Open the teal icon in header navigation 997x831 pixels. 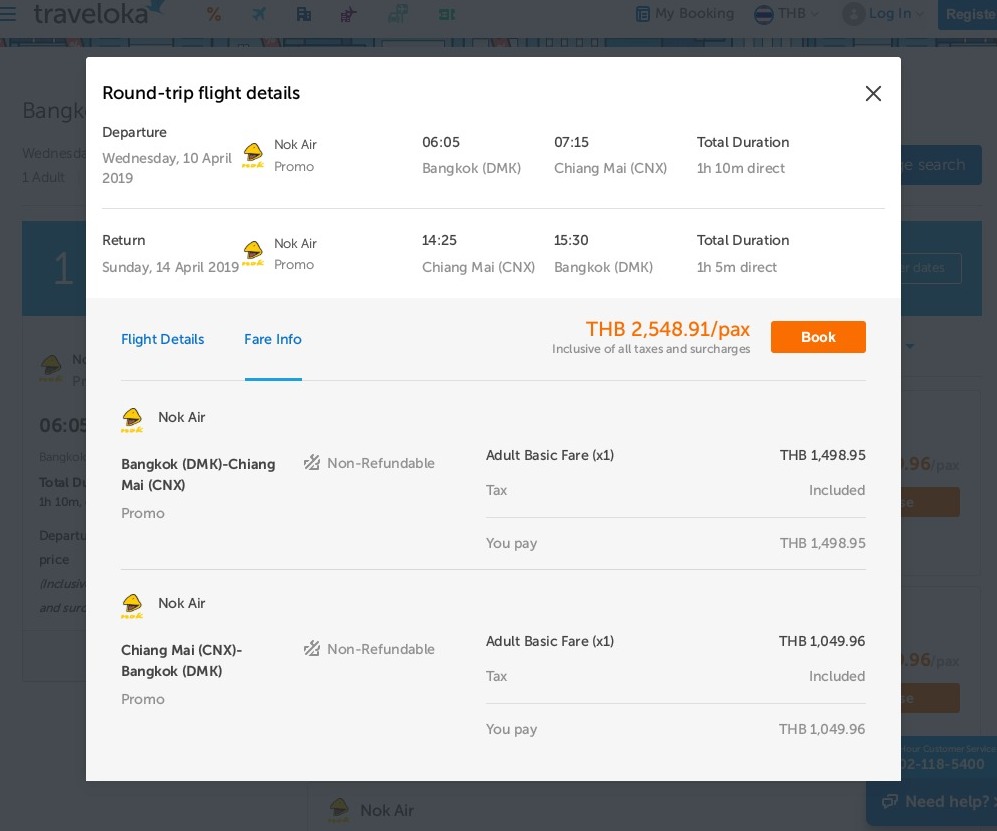pyautogui.click(x=398, y=13)
